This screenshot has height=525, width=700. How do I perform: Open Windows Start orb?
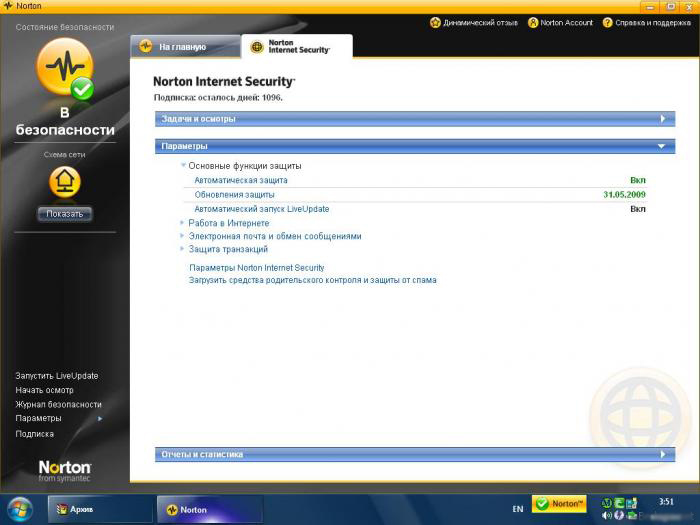click(x=19, y=508)
